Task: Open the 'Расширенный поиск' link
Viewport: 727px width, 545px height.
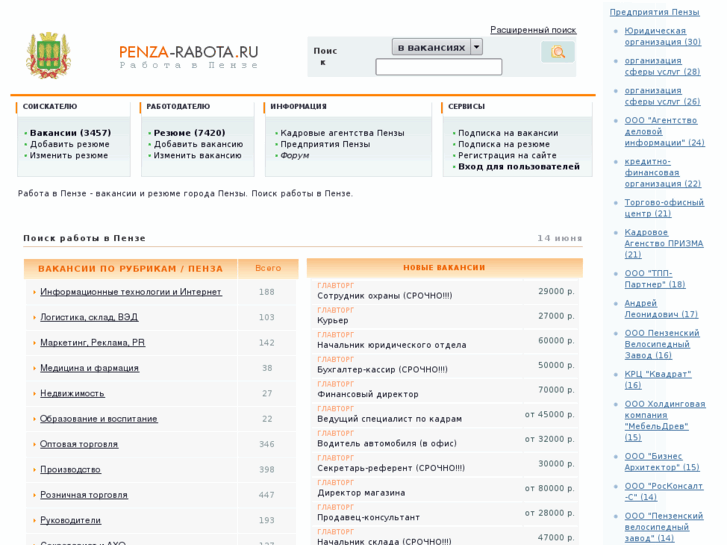Action: pos(532,30)
